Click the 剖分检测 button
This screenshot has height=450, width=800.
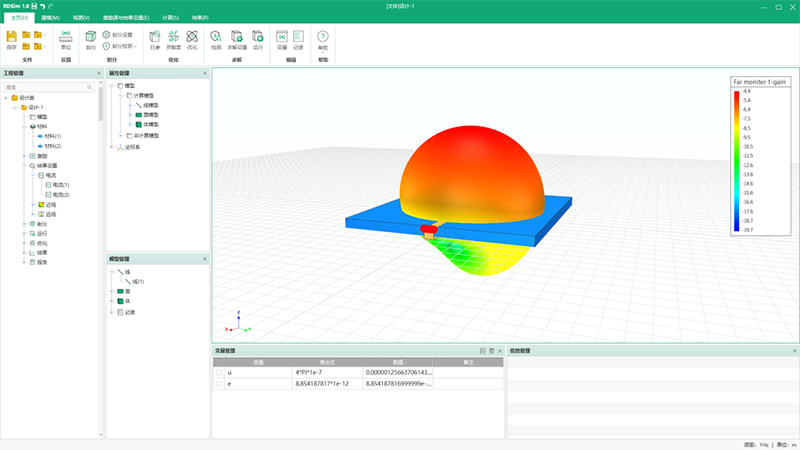(x=121, y=46)
